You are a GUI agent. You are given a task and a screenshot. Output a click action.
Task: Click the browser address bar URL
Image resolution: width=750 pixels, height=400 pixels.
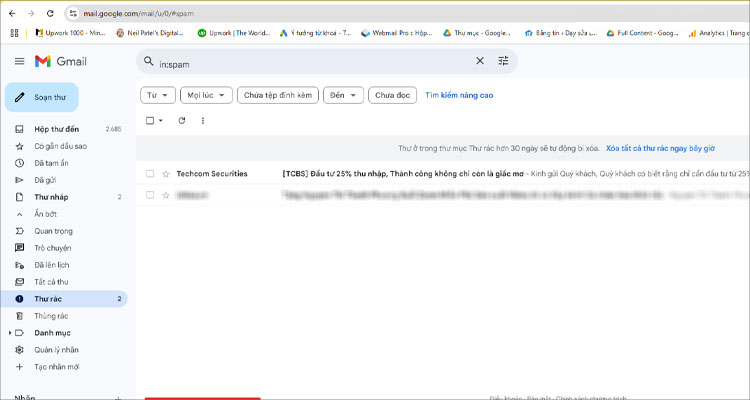(x=139, y=13)
